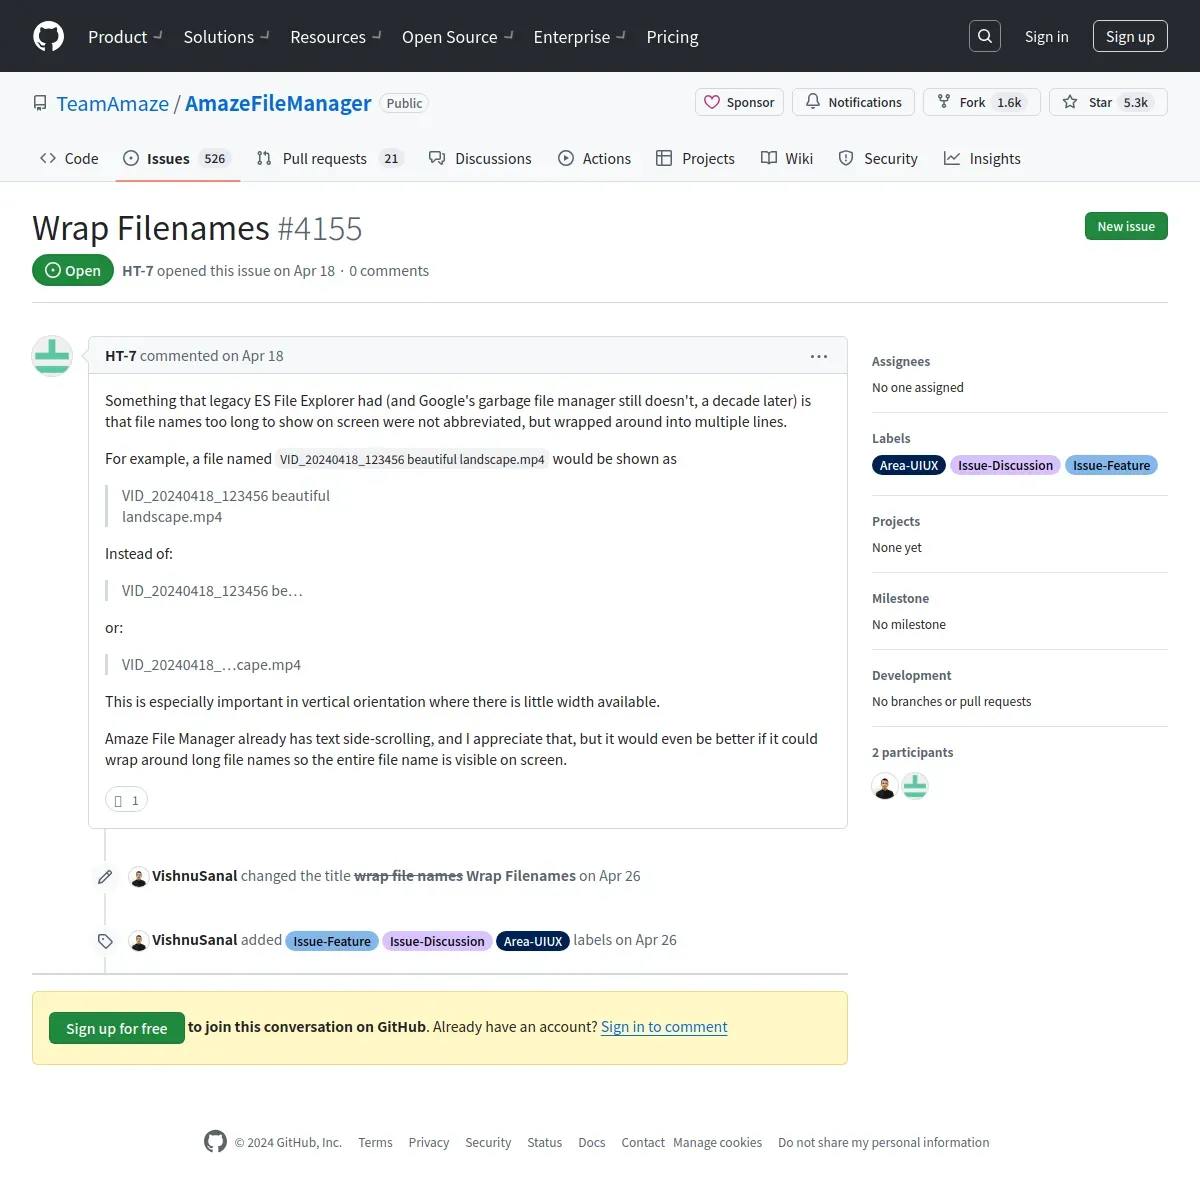Click the Sign up for free button
The height and width of the screenshot is (1194, 1200).
tap(117, 1028)
